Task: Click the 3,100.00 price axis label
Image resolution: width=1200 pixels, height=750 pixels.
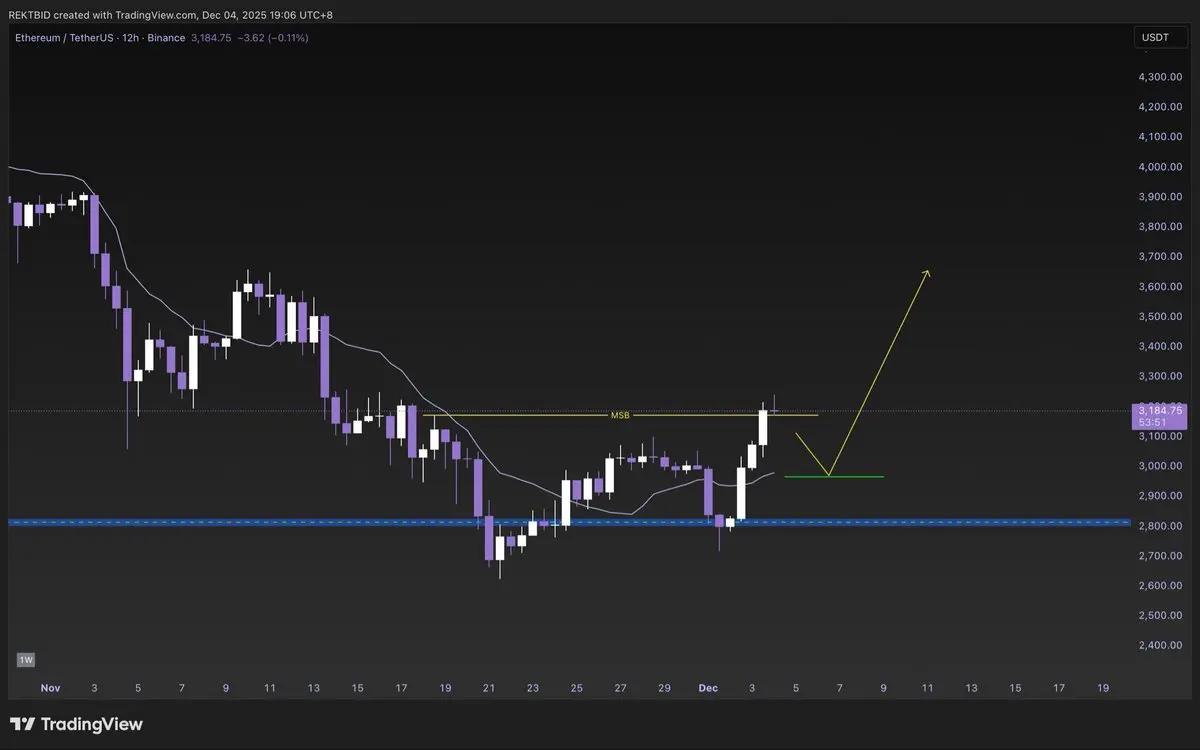Action: tap(1160, 437)
